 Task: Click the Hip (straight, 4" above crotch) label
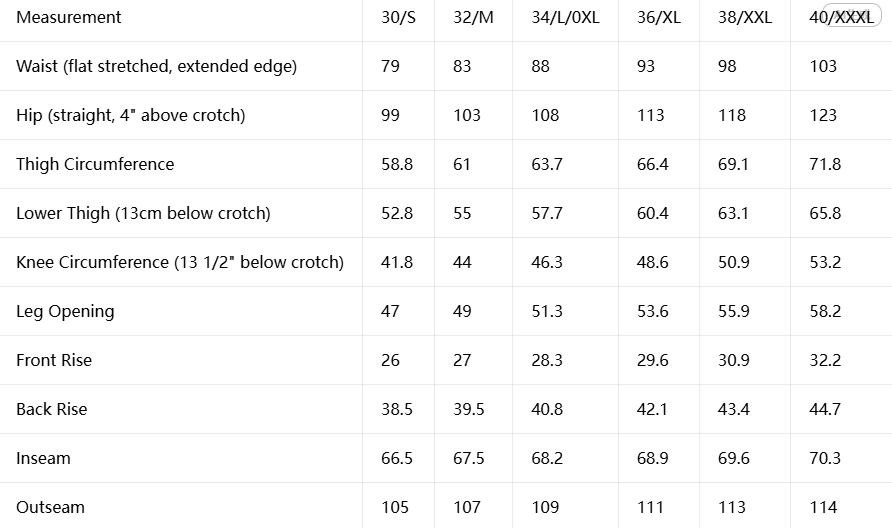tap(131, 115)
